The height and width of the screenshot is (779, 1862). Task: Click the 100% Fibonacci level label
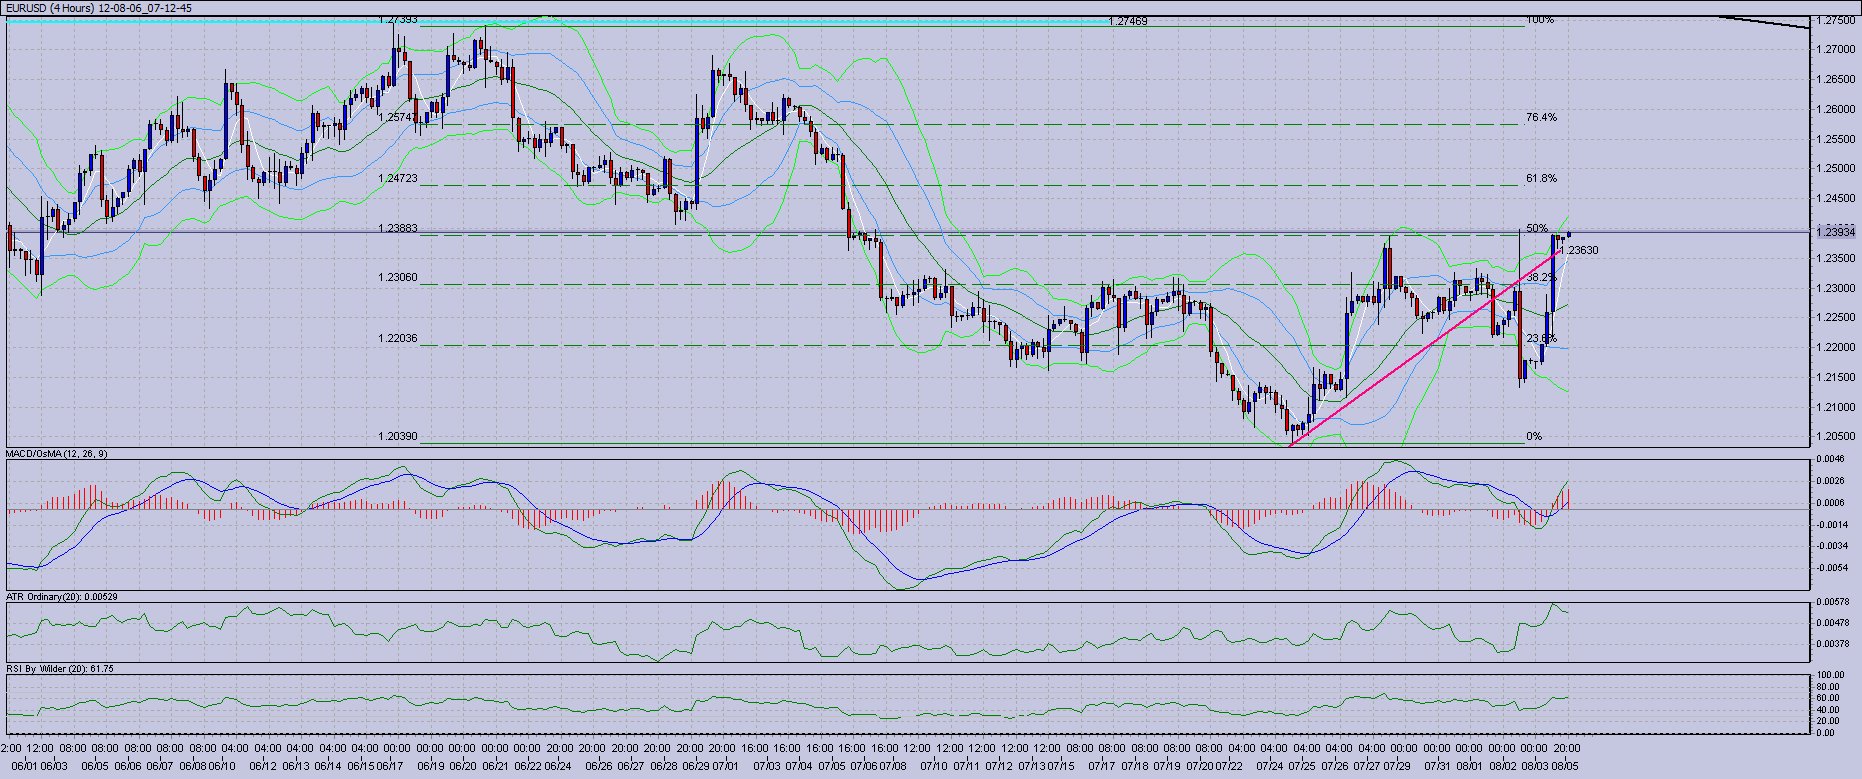pyautogui.click(x=1539, y=20)
